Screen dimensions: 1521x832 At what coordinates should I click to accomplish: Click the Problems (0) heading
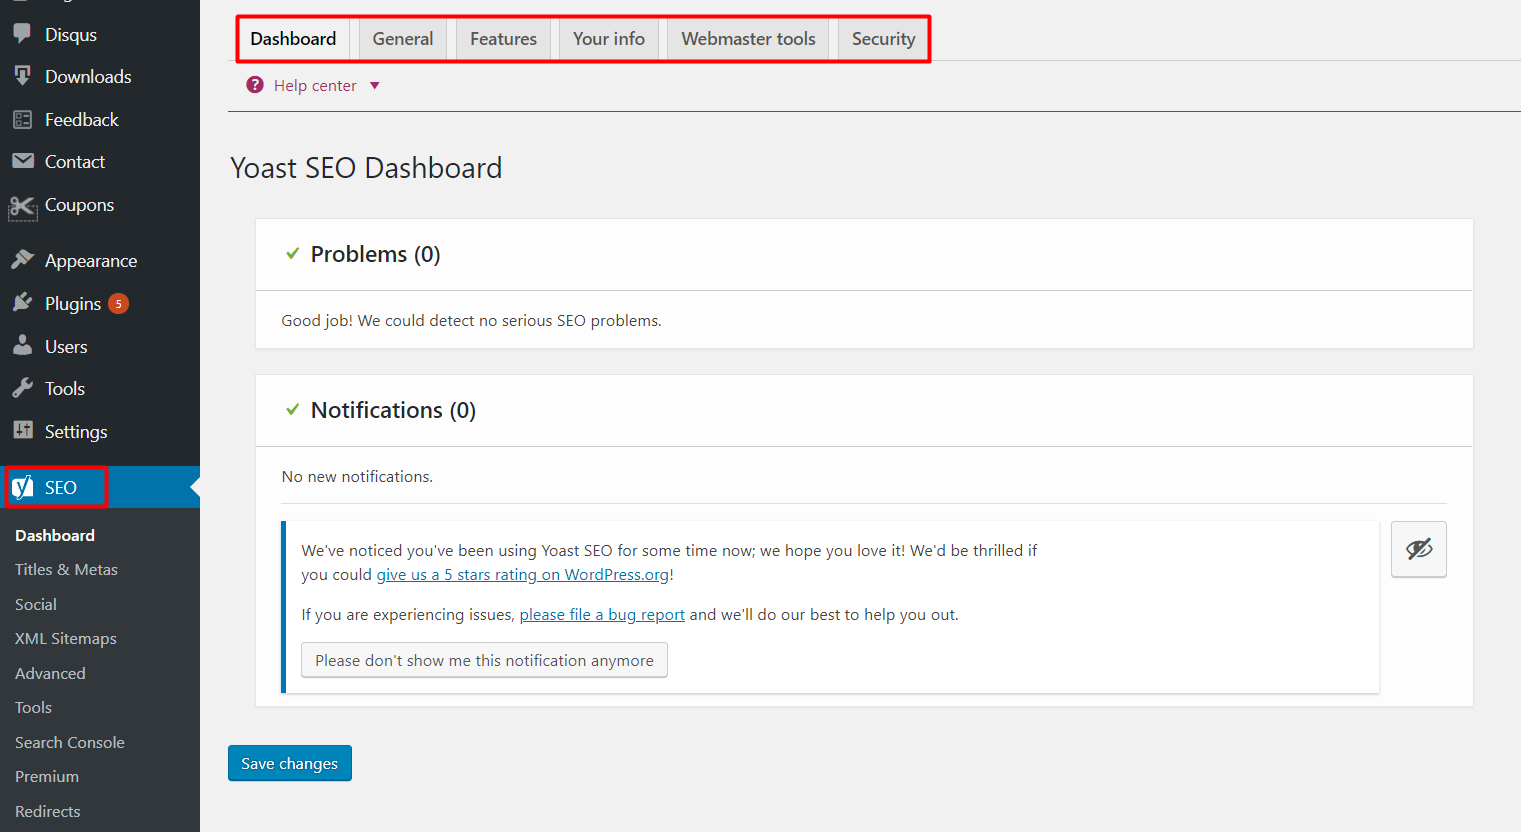[375, 254]
